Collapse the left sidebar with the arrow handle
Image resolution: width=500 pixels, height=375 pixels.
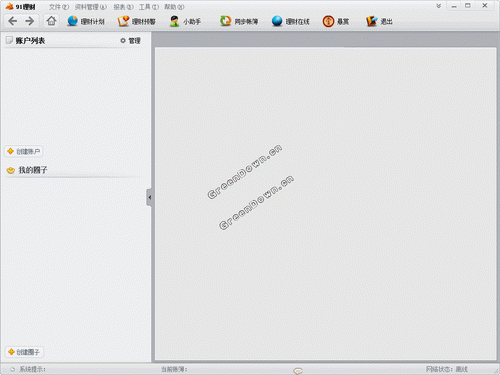pos(149,197)
